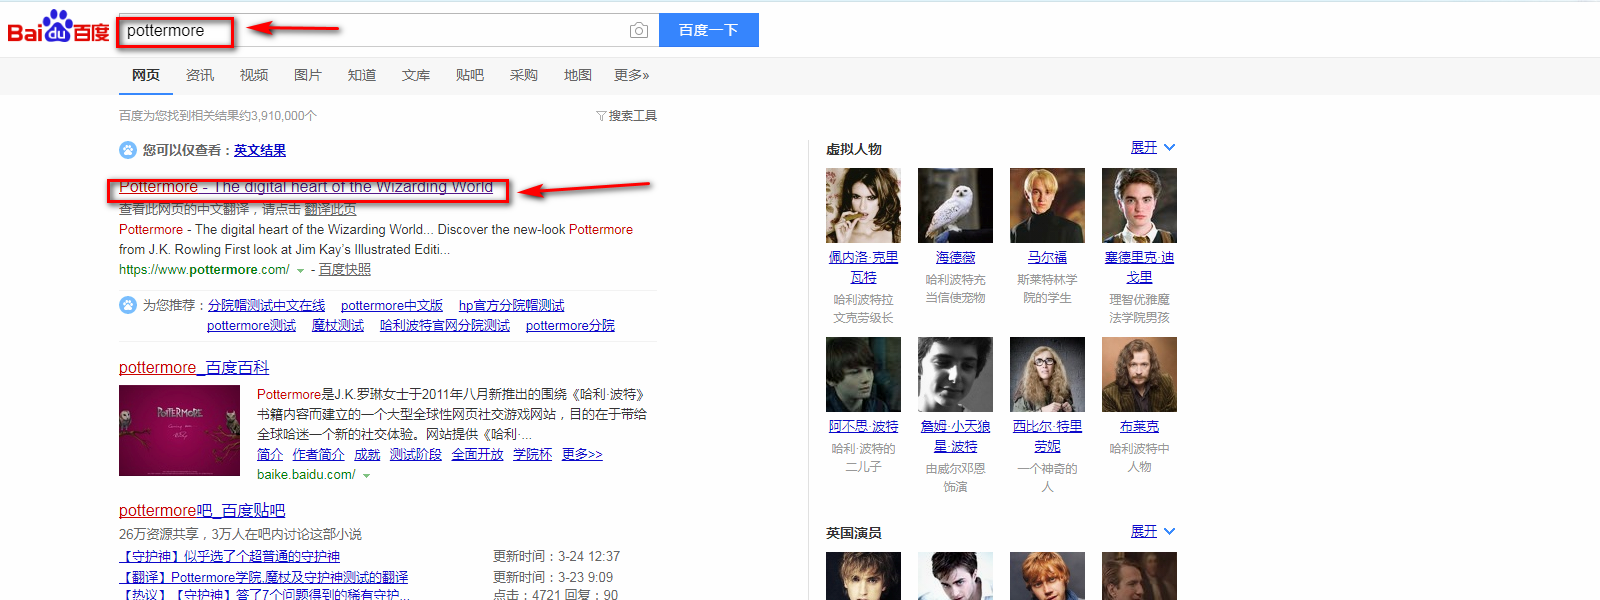Open the 采购 tab
Viewport: 1600px width, 600px height.
(x=524, y=75)
